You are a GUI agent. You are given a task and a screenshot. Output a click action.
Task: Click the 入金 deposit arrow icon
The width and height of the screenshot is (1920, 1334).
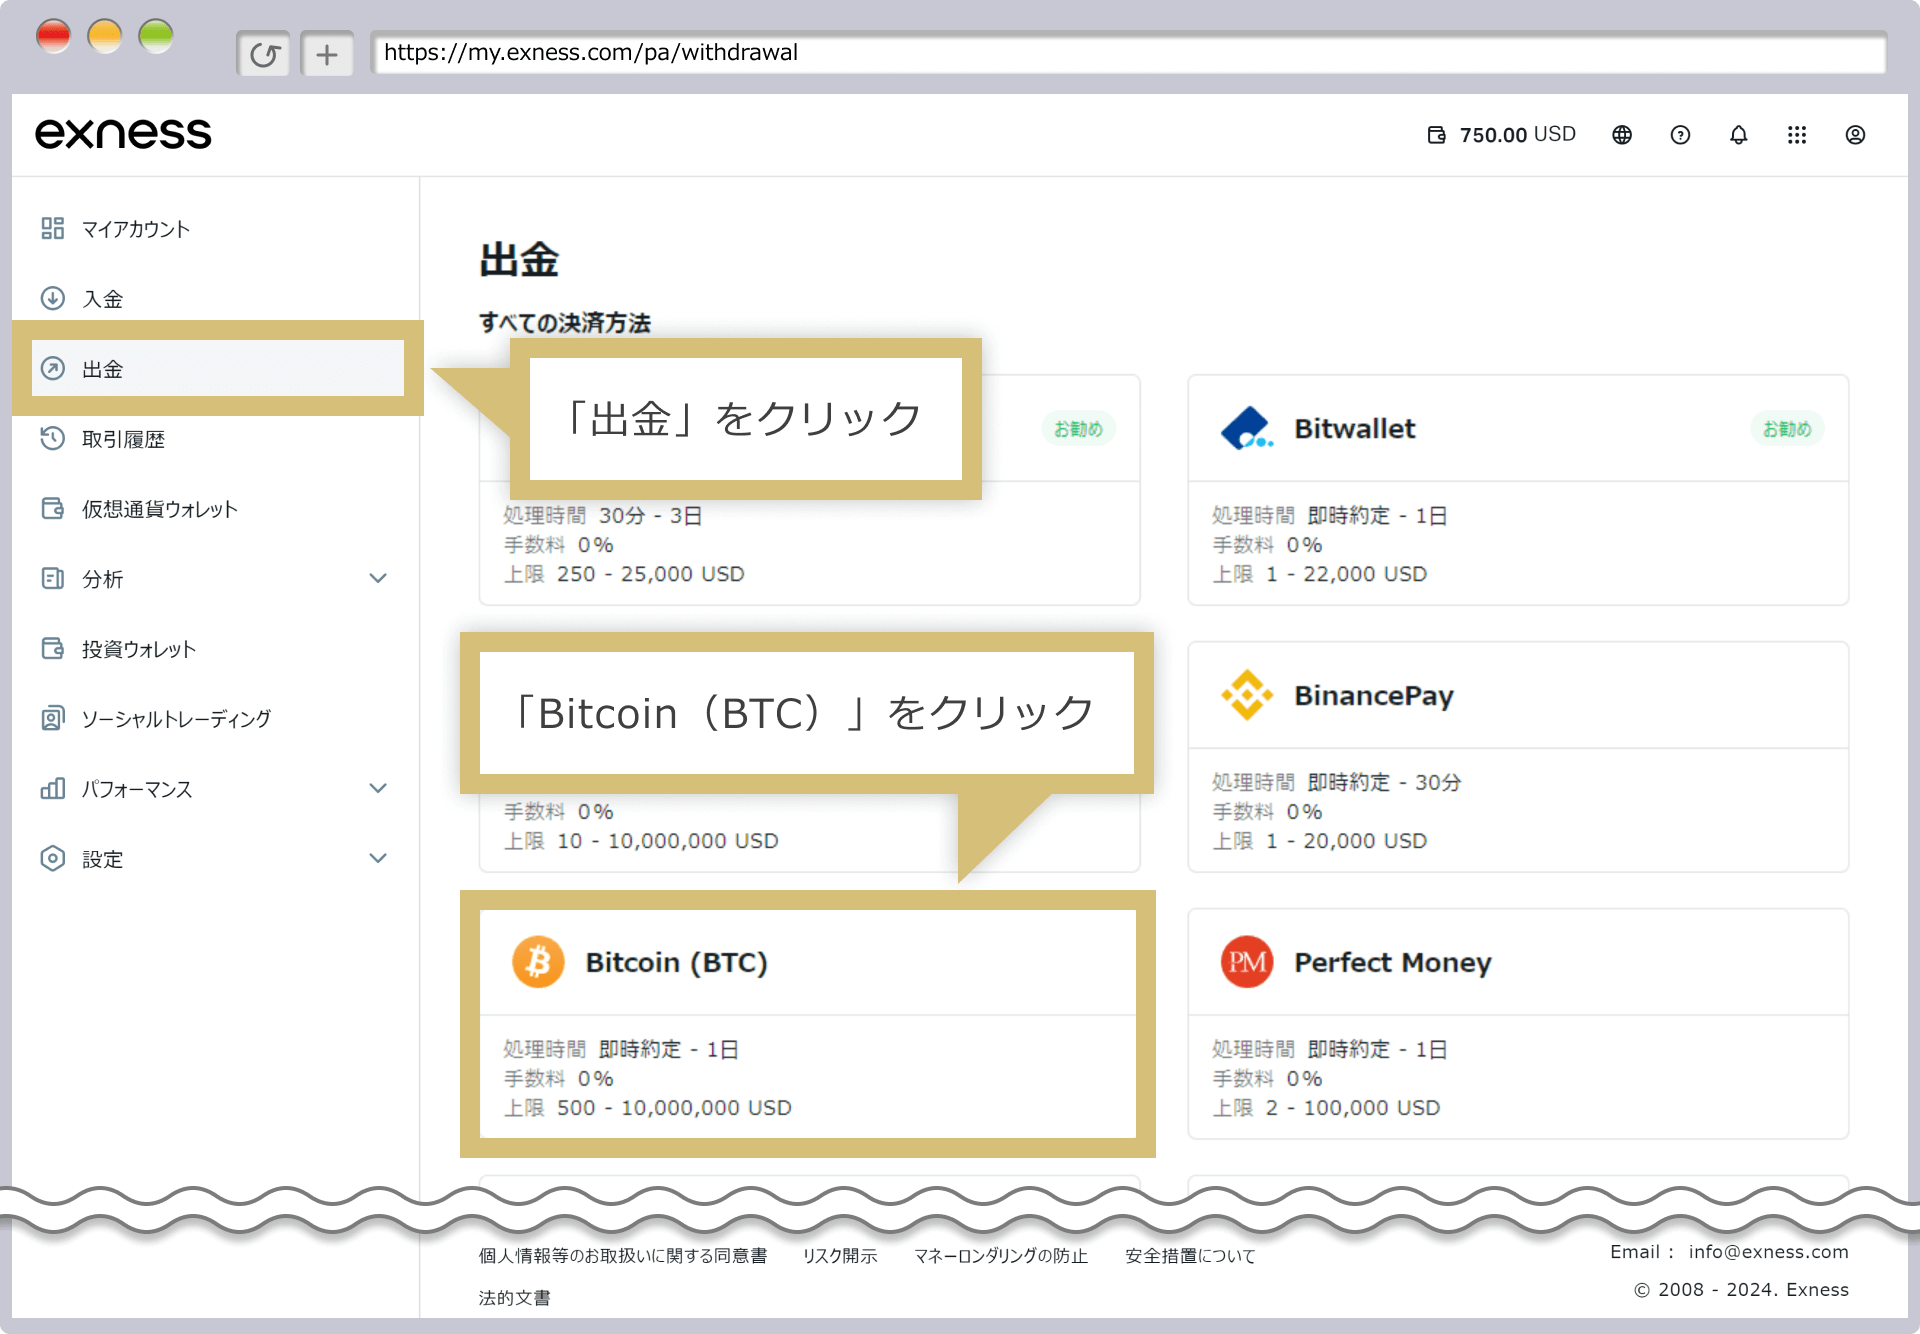tap(53, 298)
